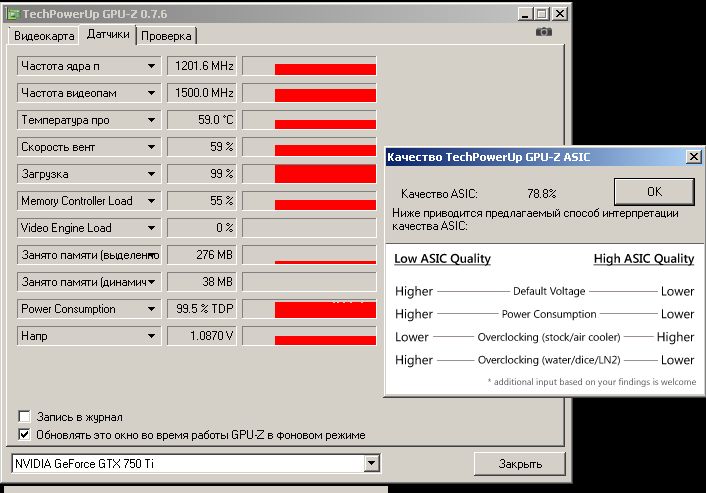Switch to the Видеокарта tab
Screen dimensions: 706x493
(44, 36)
